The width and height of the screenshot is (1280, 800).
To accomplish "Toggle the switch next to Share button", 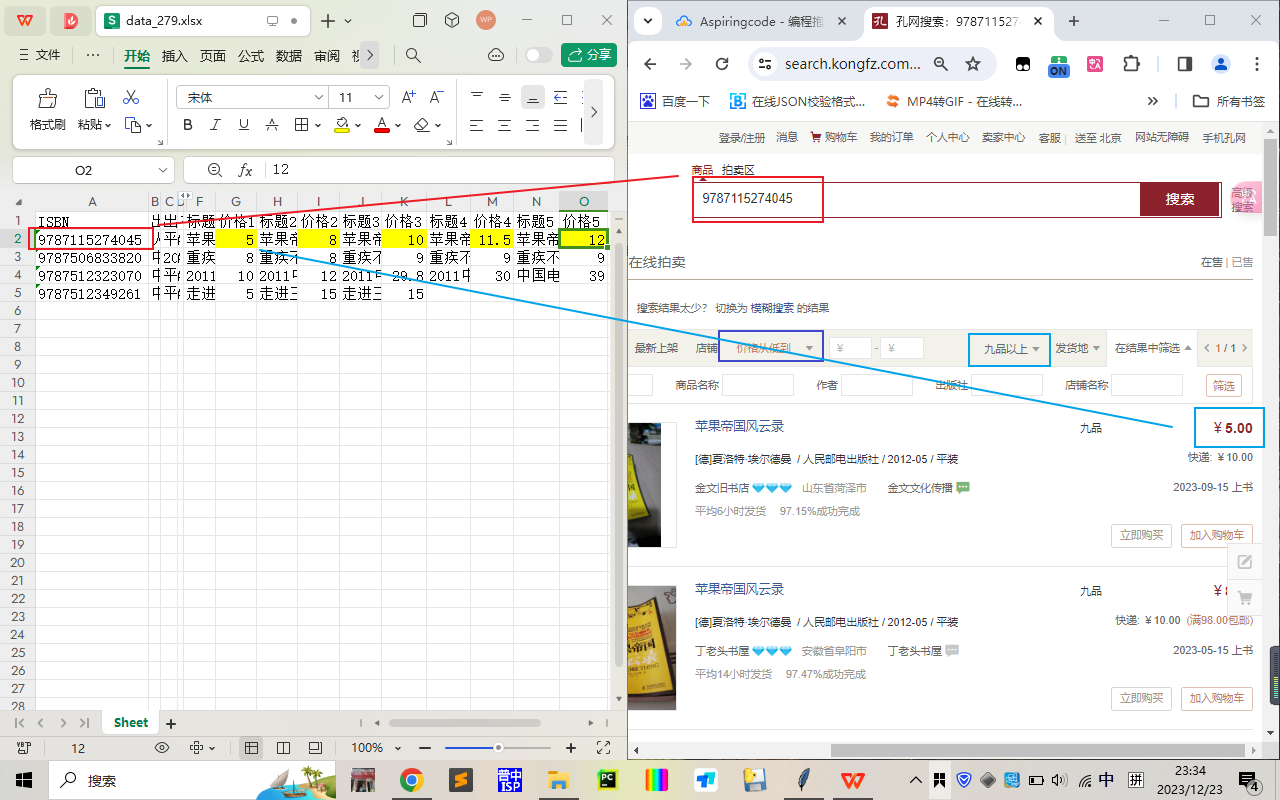I will (538, 55).
